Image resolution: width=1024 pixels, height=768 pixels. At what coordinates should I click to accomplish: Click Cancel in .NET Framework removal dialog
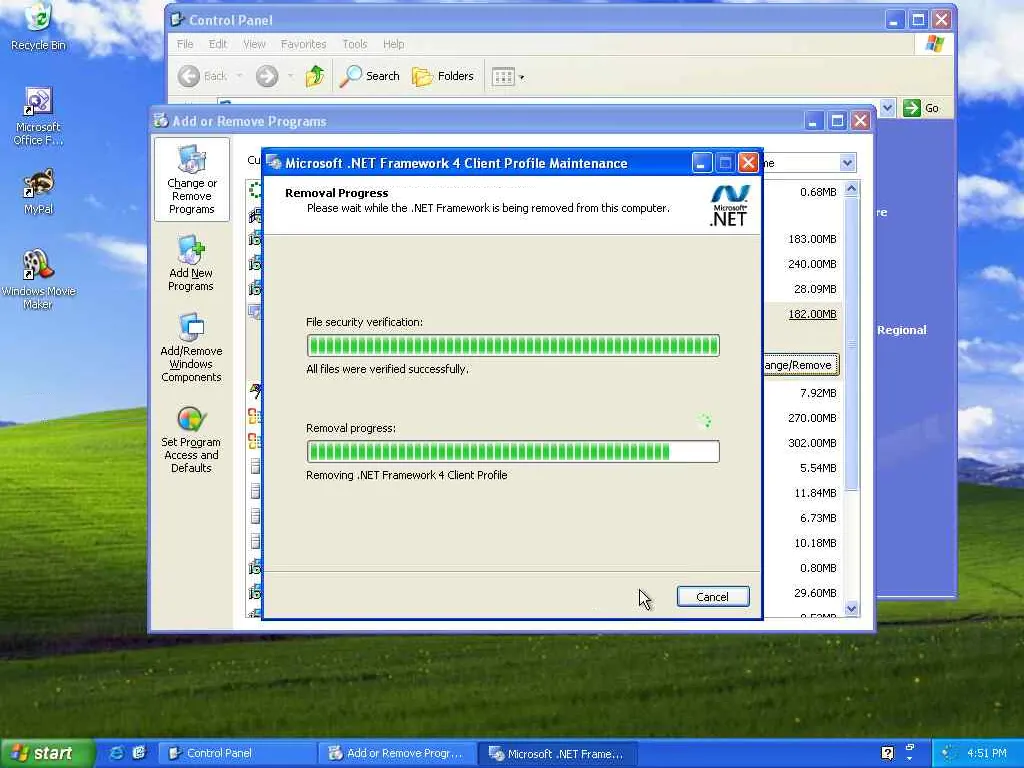[712, 596]
